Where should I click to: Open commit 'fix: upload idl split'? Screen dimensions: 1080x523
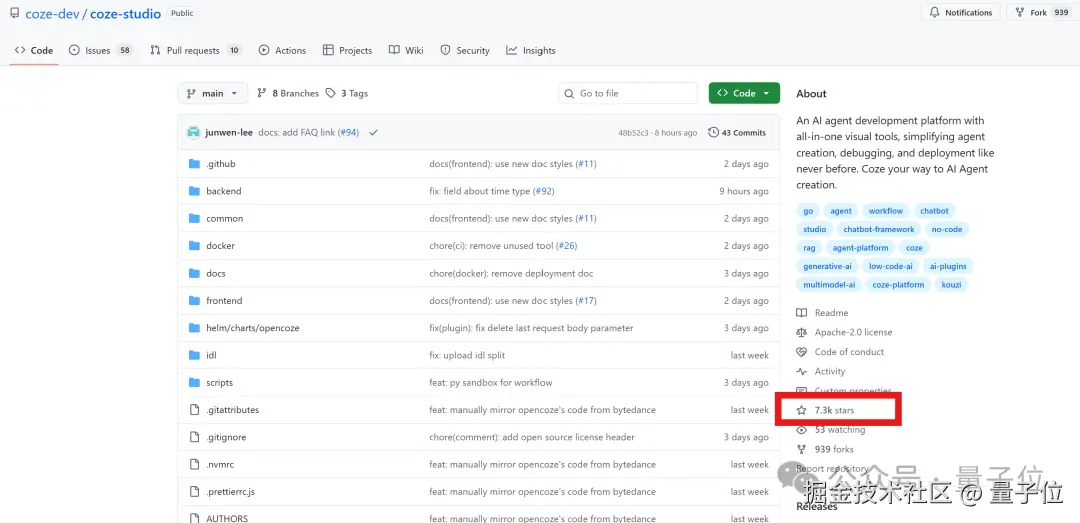467,356
